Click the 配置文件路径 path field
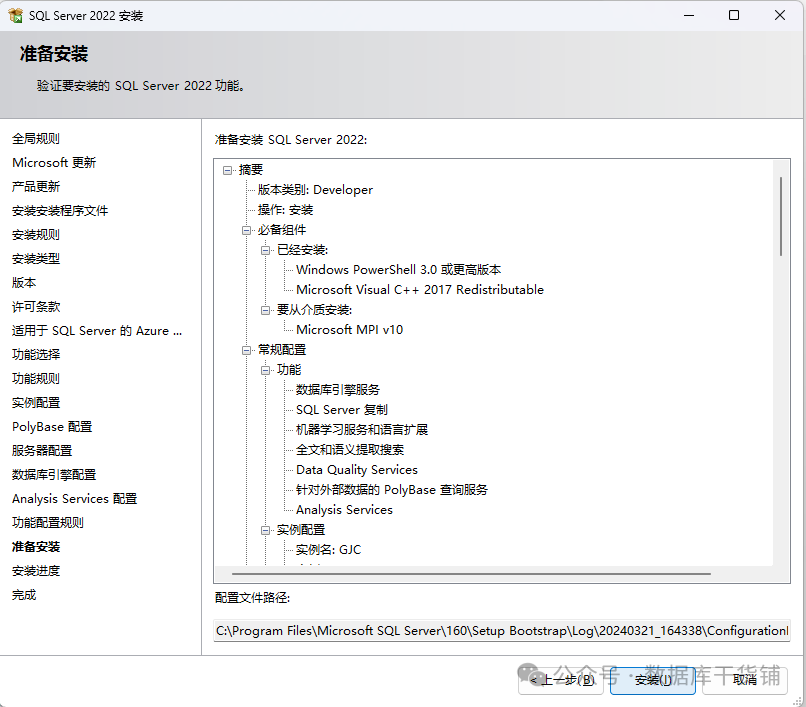 point(502,631)
